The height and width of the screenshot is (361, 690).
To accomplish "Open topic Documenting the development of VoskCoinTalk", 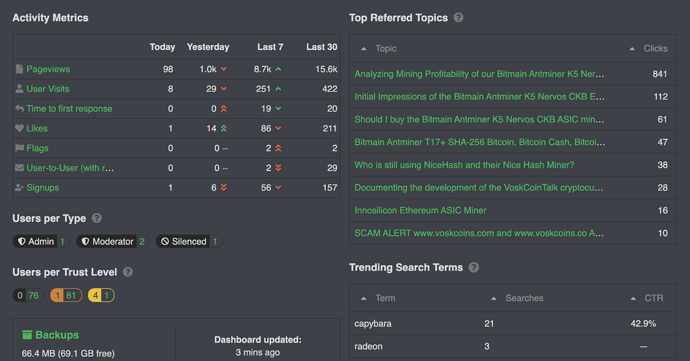I will coord(479,188).
